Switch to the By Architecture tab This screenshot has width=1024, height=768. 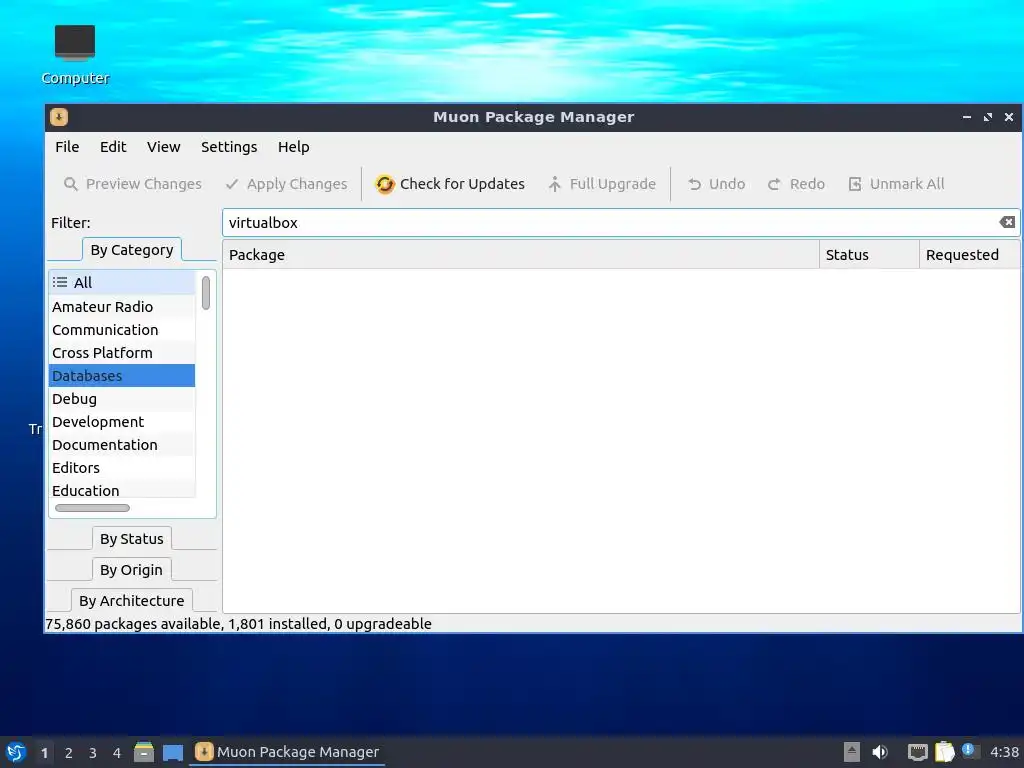click(x=132, y=600)
